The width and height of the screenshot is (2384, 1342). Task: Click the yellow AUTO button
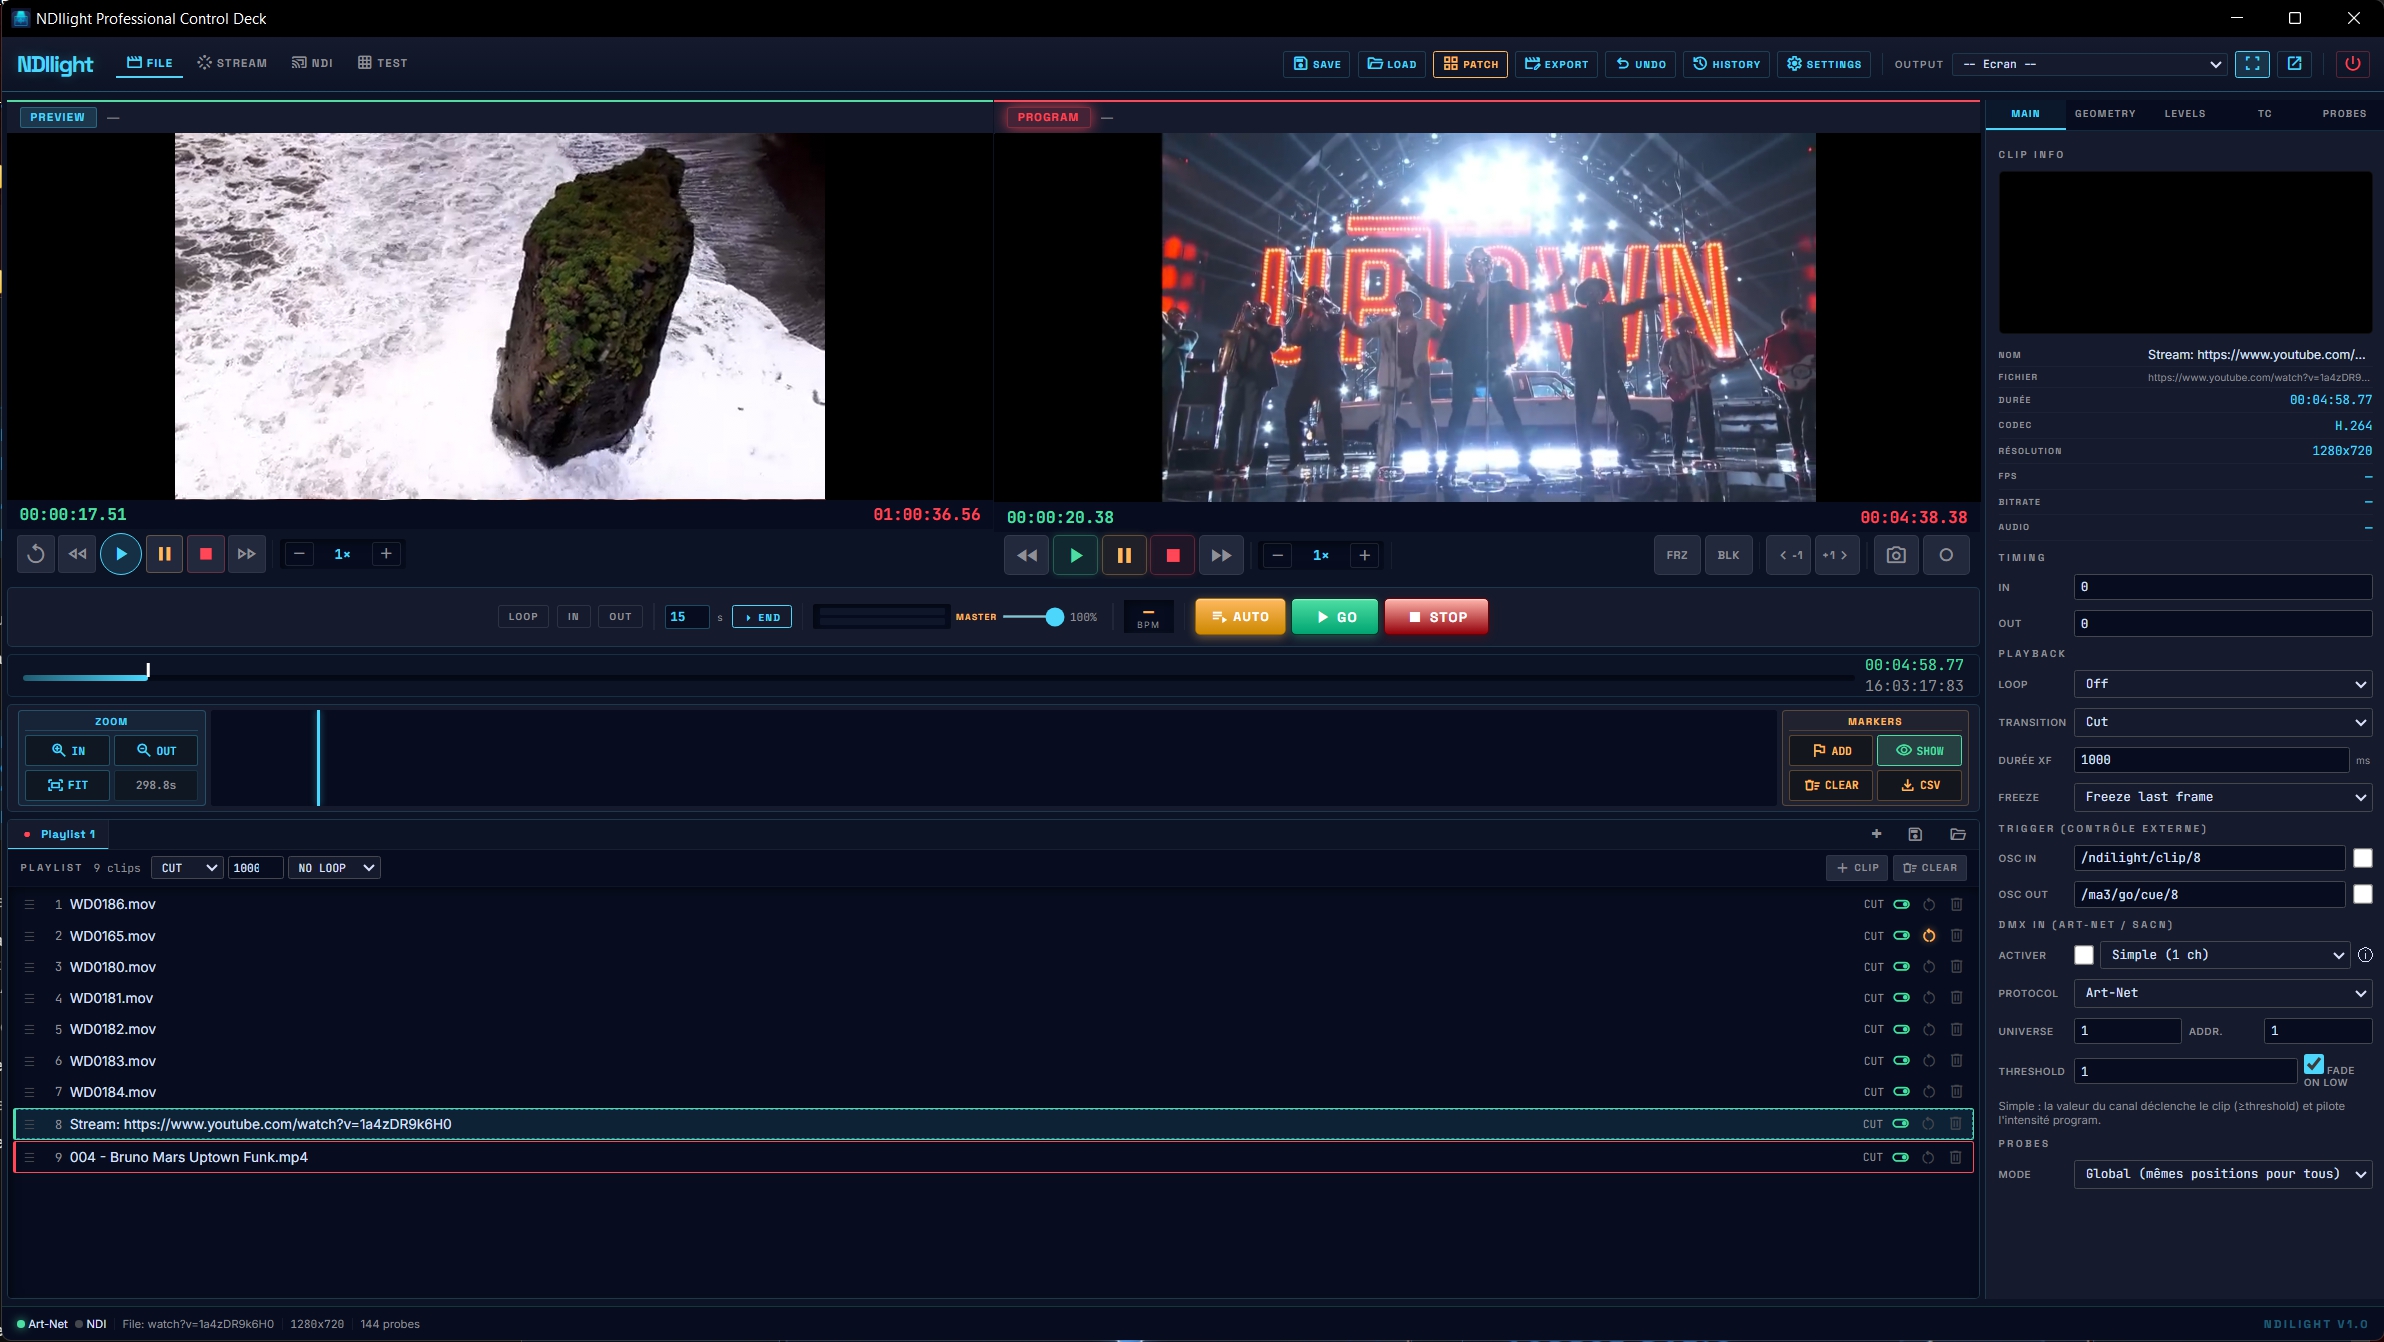tap(1240, 617)
